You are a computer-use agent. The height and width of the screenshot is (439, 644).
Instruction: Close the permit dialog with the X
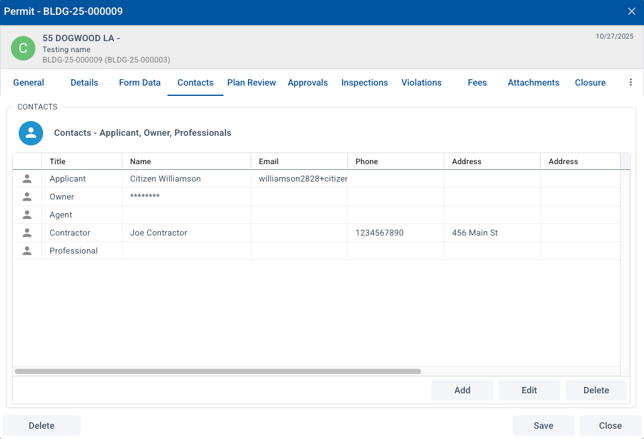tap(631, 12)
